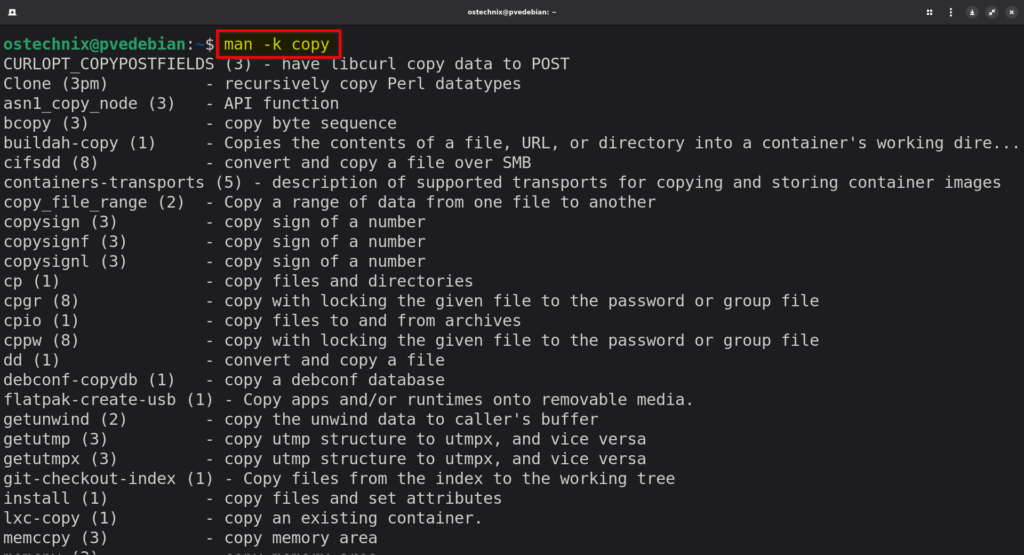Click the highlighted 'man -k copy' command
The image size is (1024, 555).
click(277, 45)
